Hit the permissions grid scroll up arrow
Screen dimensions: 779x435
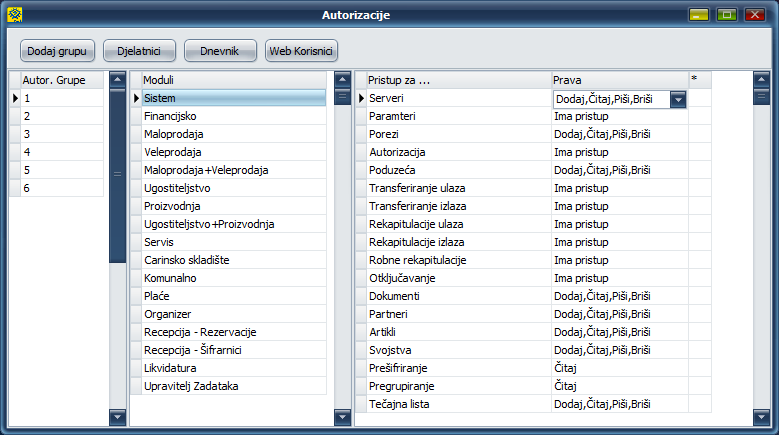coord(761,79)
